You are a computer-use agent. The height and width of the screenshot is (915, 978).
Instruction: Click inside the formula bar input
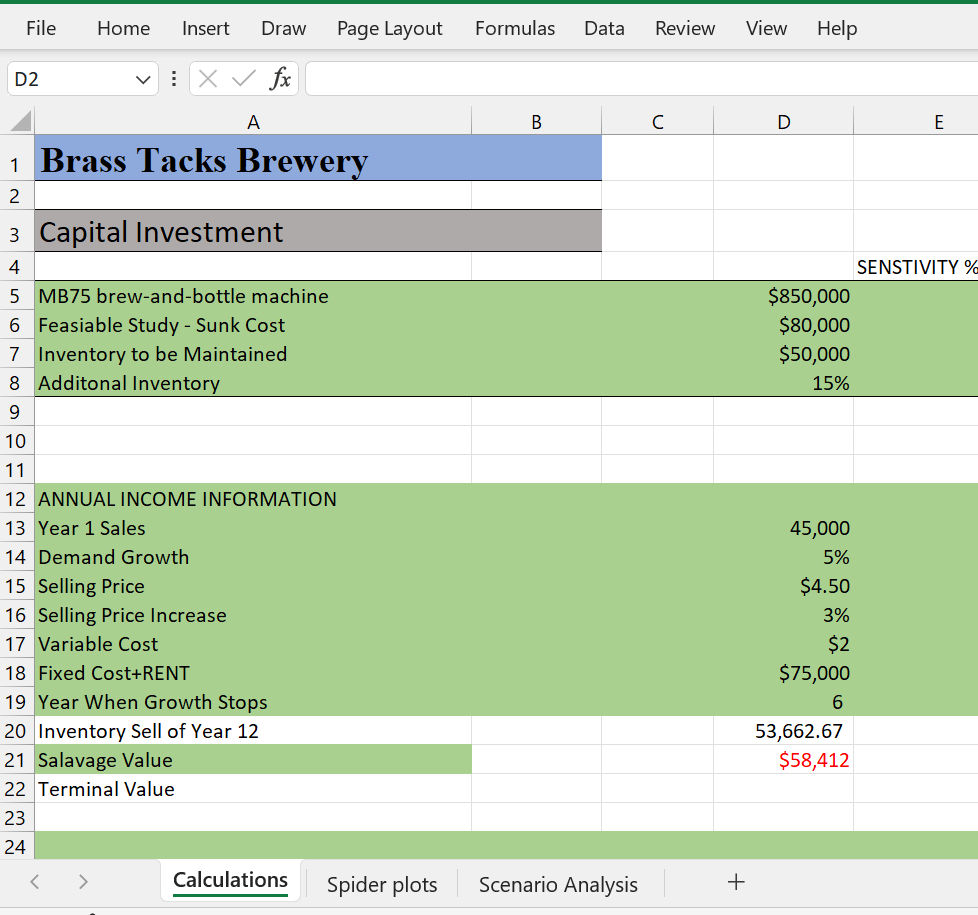click(x=641, y=79)
